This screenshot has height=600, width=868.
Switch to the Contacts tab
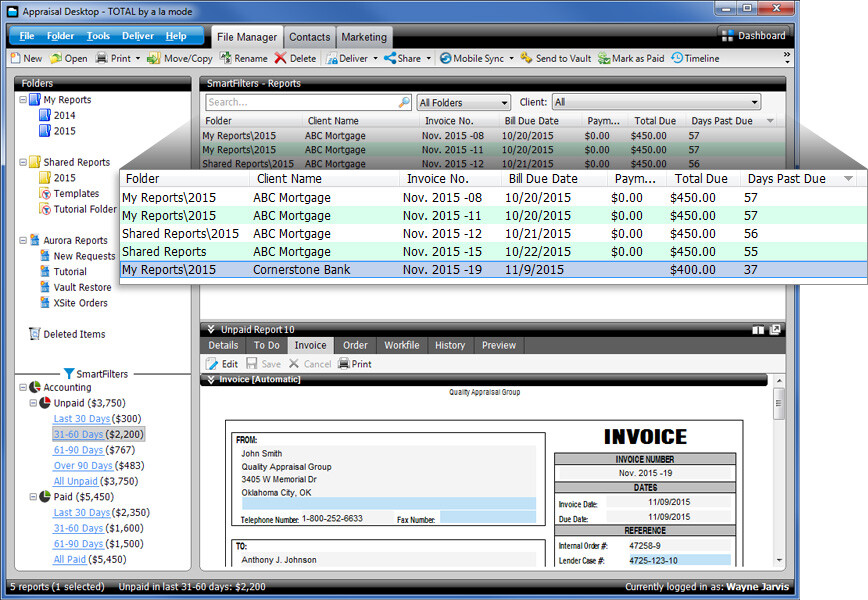pyautogui.click(x=309, y=37)
